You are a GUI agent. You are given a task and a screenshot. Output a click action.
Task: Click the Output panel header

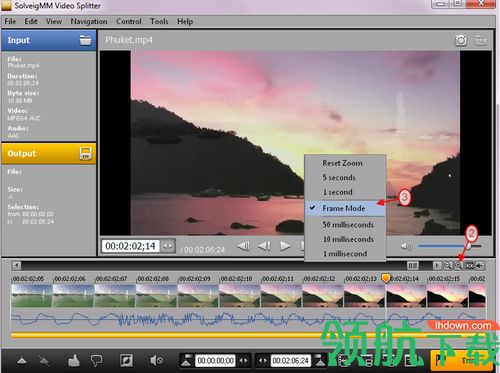pyautogui.click(x=49, y=154)
